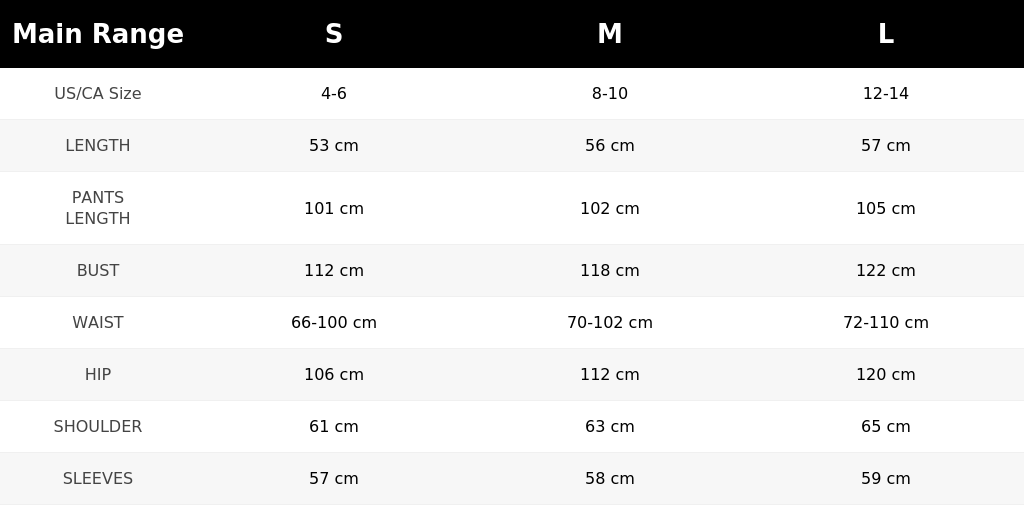Click the SHOULDER row label
This screenshot has width=1024, height=505.
[98, 427]
